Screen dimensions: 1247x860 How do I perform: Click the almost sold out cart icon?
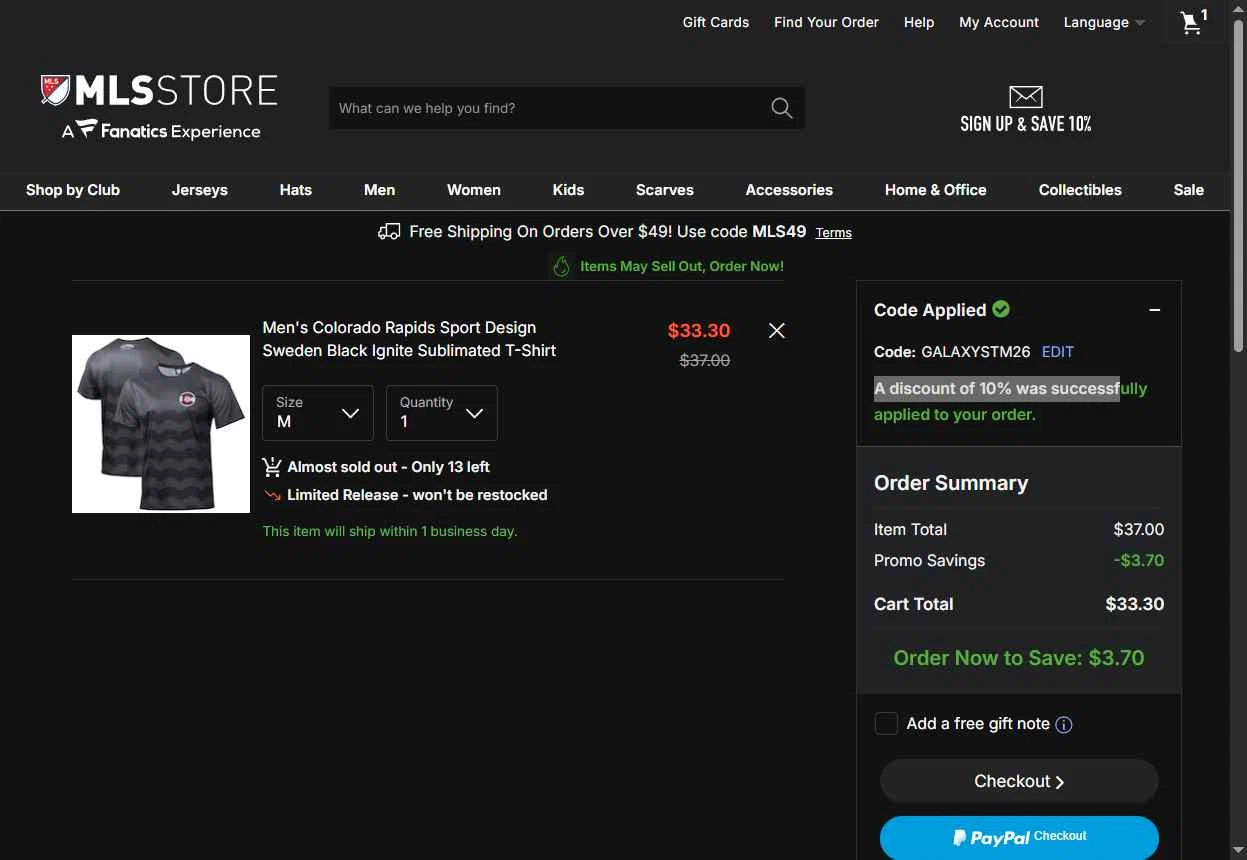point(272,467)
